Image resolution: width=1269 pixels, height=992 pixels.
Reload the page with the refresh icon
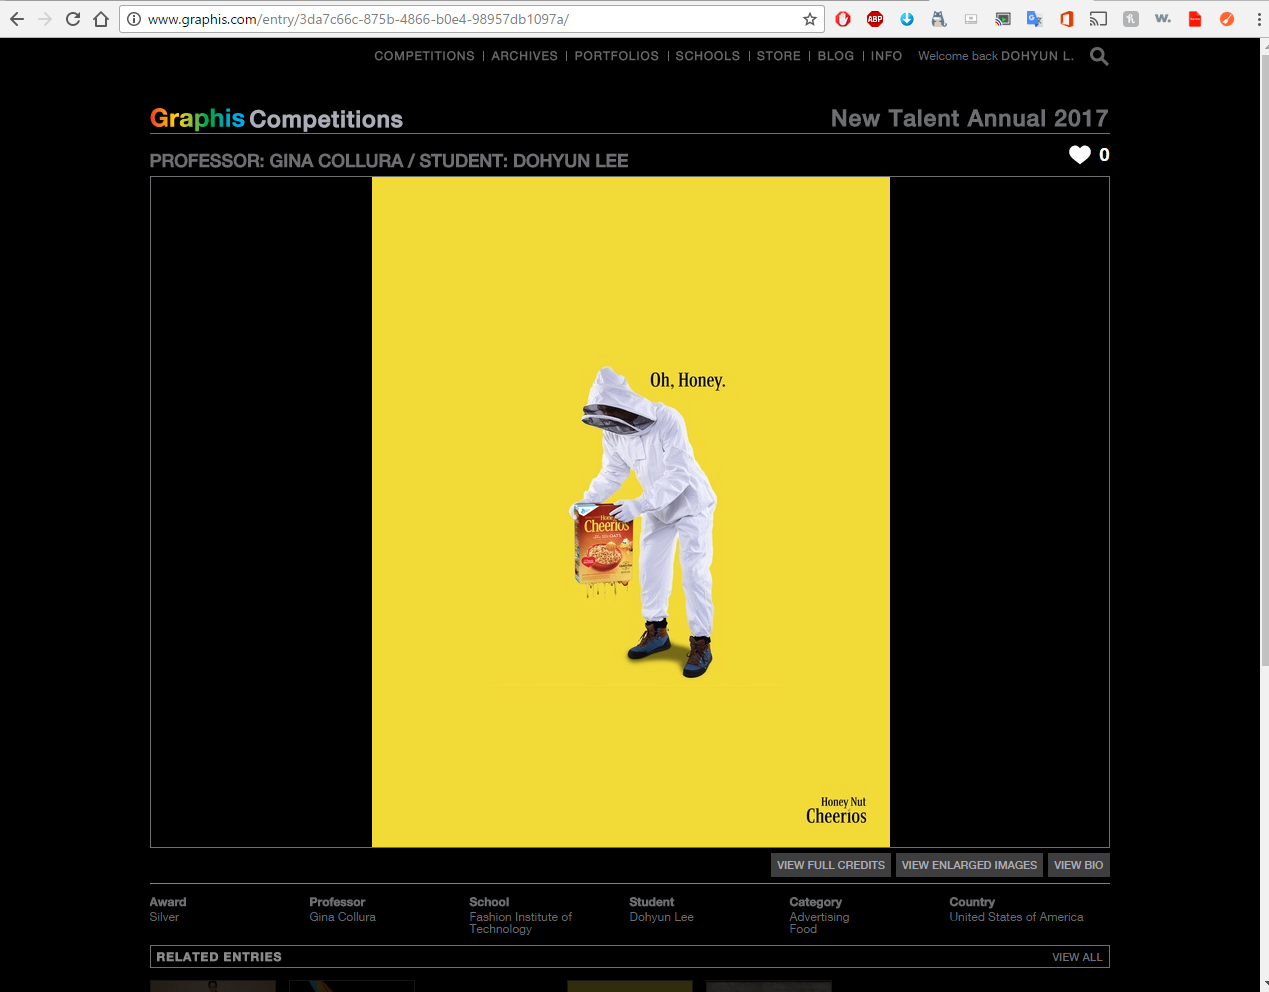73,19
